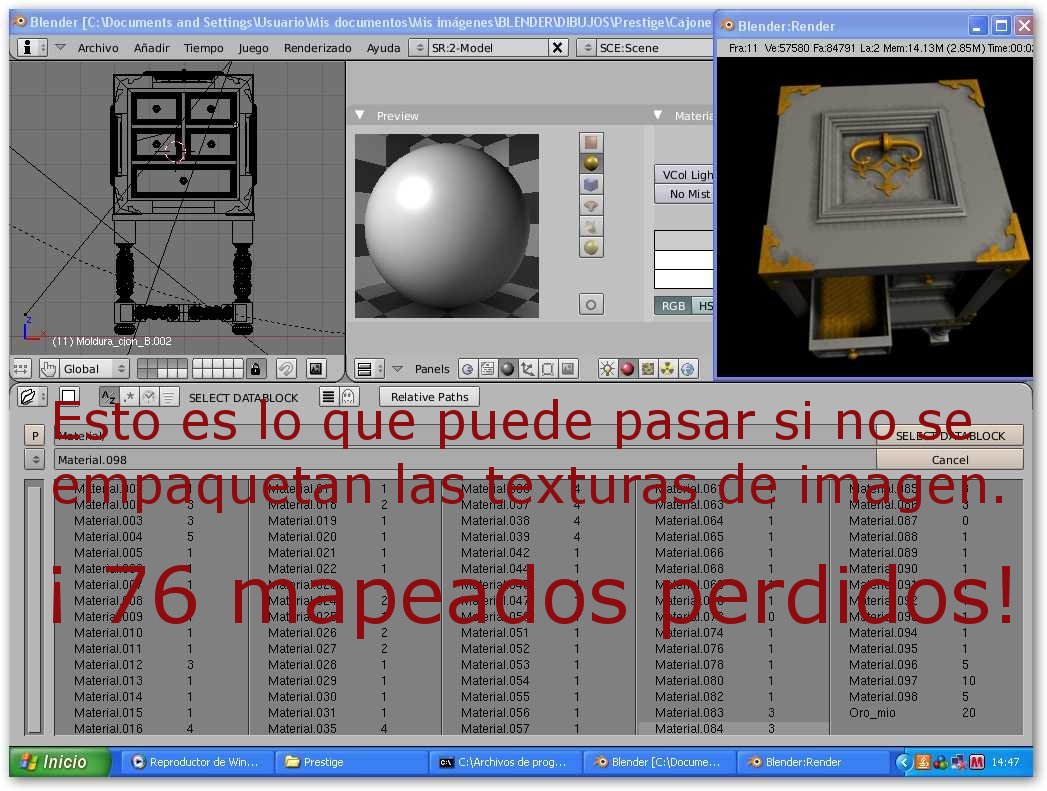Collapse the top header menus arrow
The image size is (1047, 791).
(60, 47)
